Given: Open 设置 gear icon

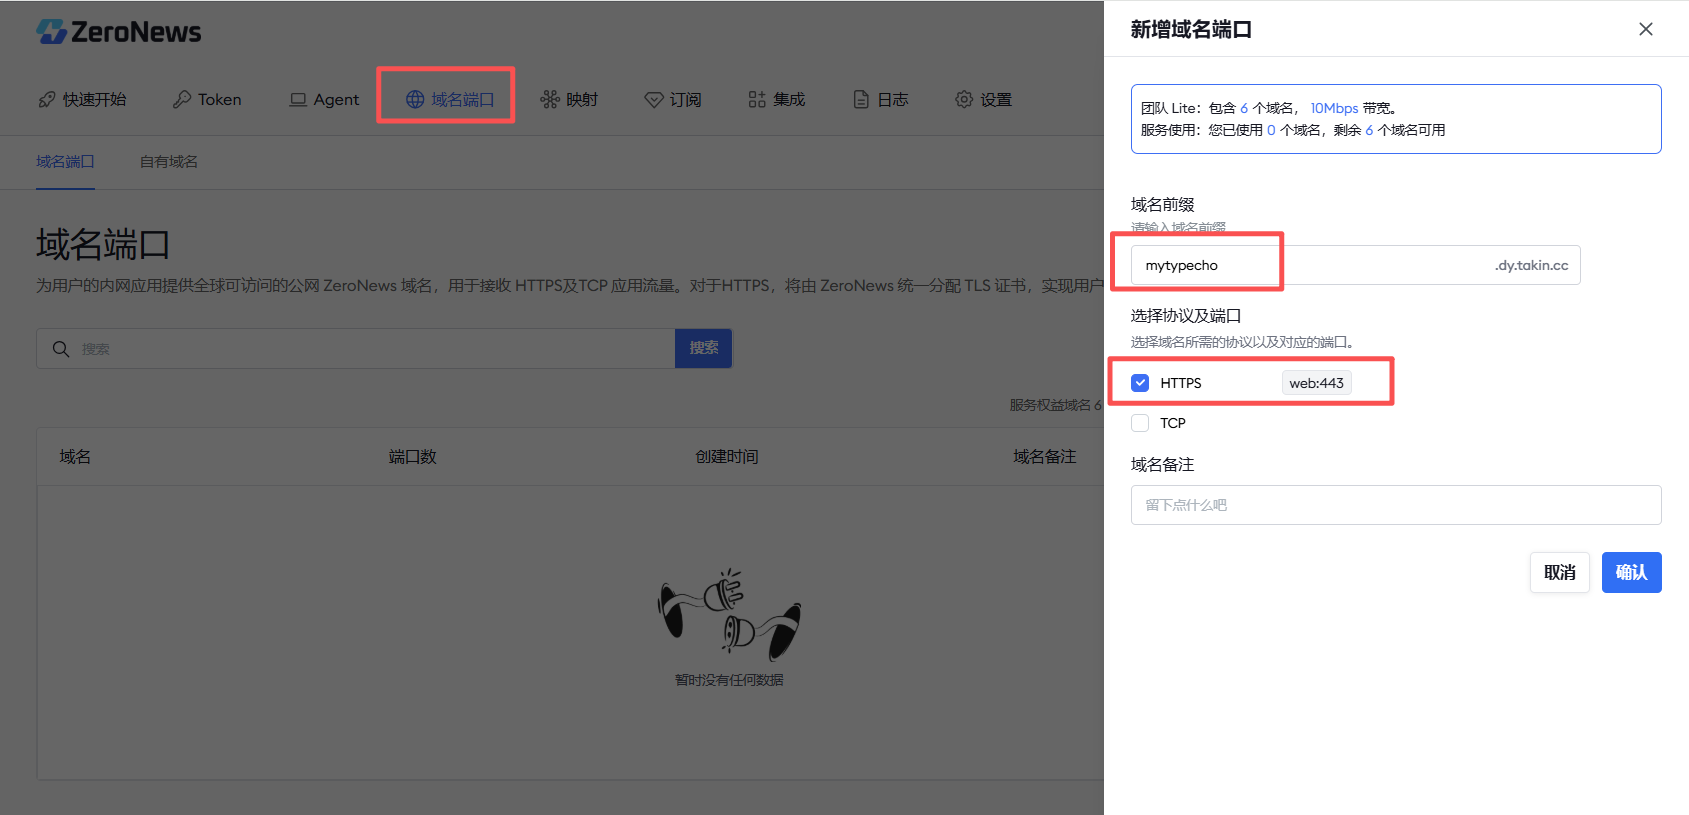Looking at the screenshot, I should tap(964, 100).
